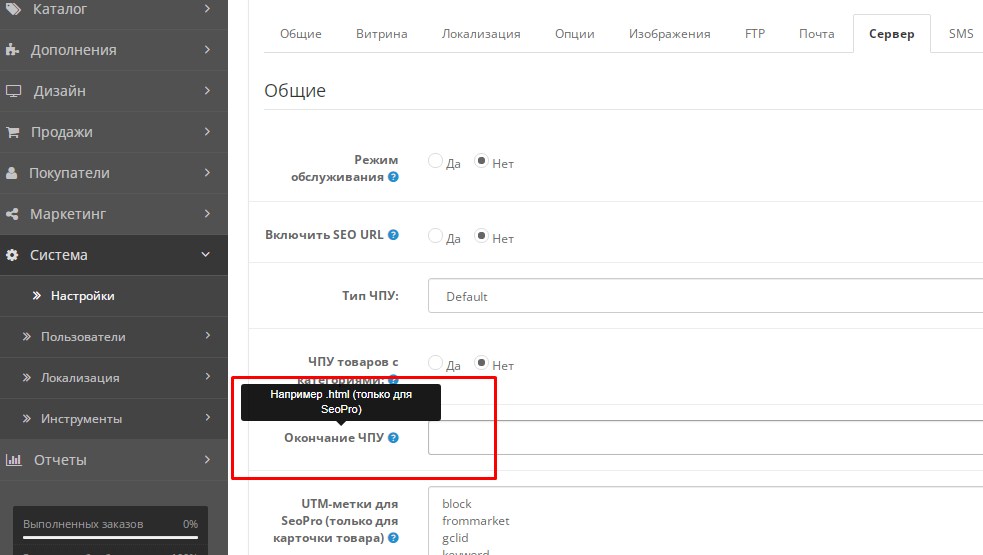Click the Маркетинг share icon
The height and width of the screenshot is (555, 983).
coord(12,214)
